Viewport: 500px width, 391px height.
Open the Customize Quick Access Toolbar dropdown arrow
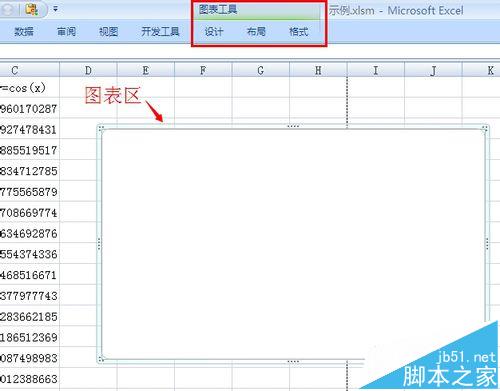pyautogui.click(x=55, y=9)
